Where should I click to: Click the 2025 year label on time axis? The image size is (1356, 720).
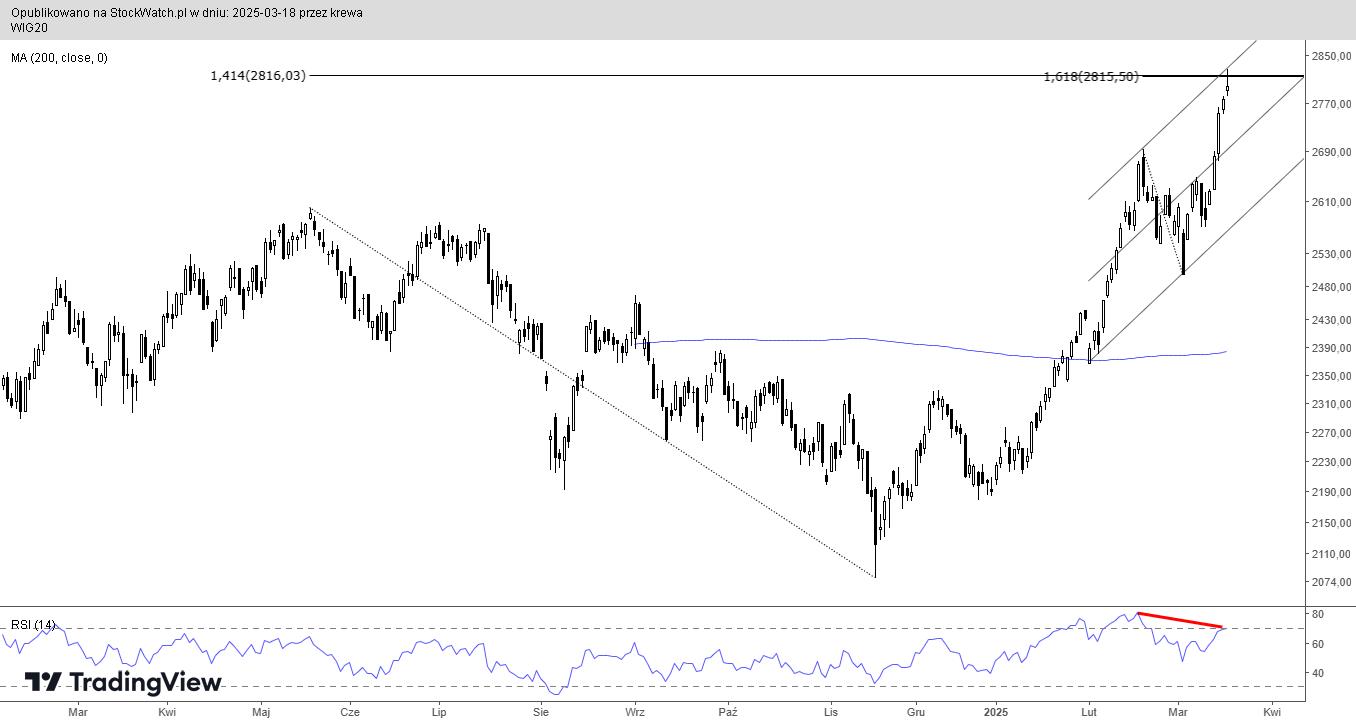pyautogui.click(x=995, y=712)
